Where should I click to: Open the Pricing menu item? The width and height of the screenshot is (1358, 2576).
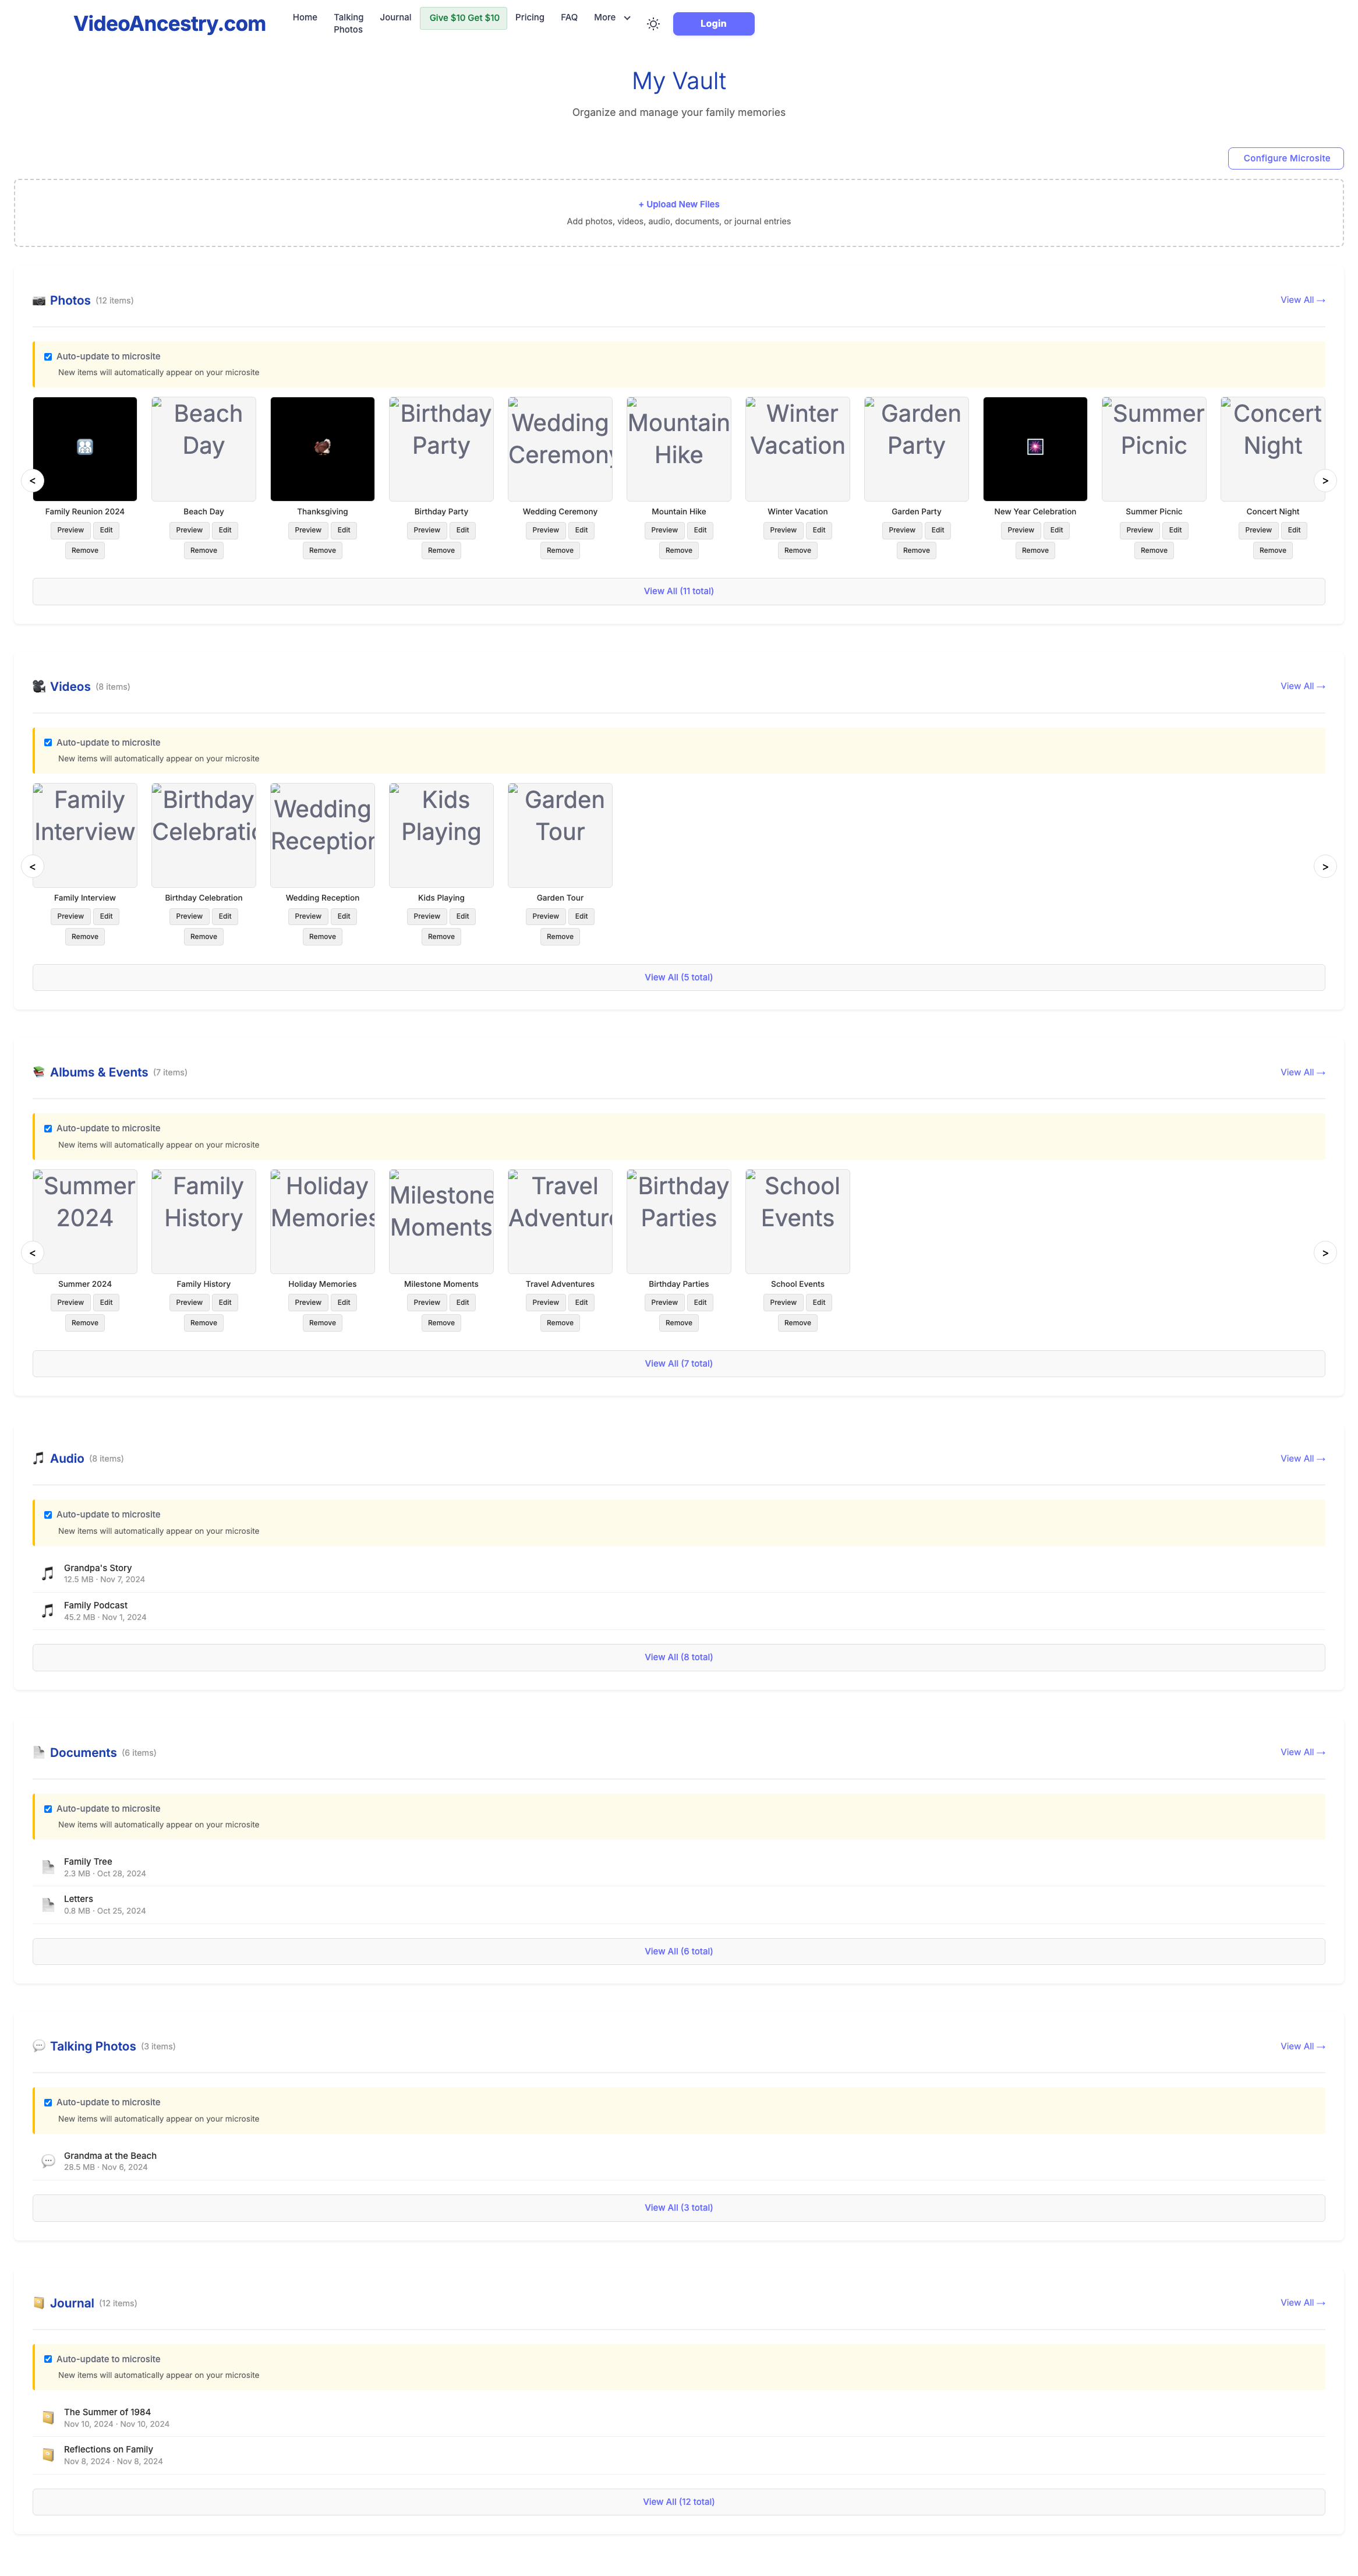[529, 18]
